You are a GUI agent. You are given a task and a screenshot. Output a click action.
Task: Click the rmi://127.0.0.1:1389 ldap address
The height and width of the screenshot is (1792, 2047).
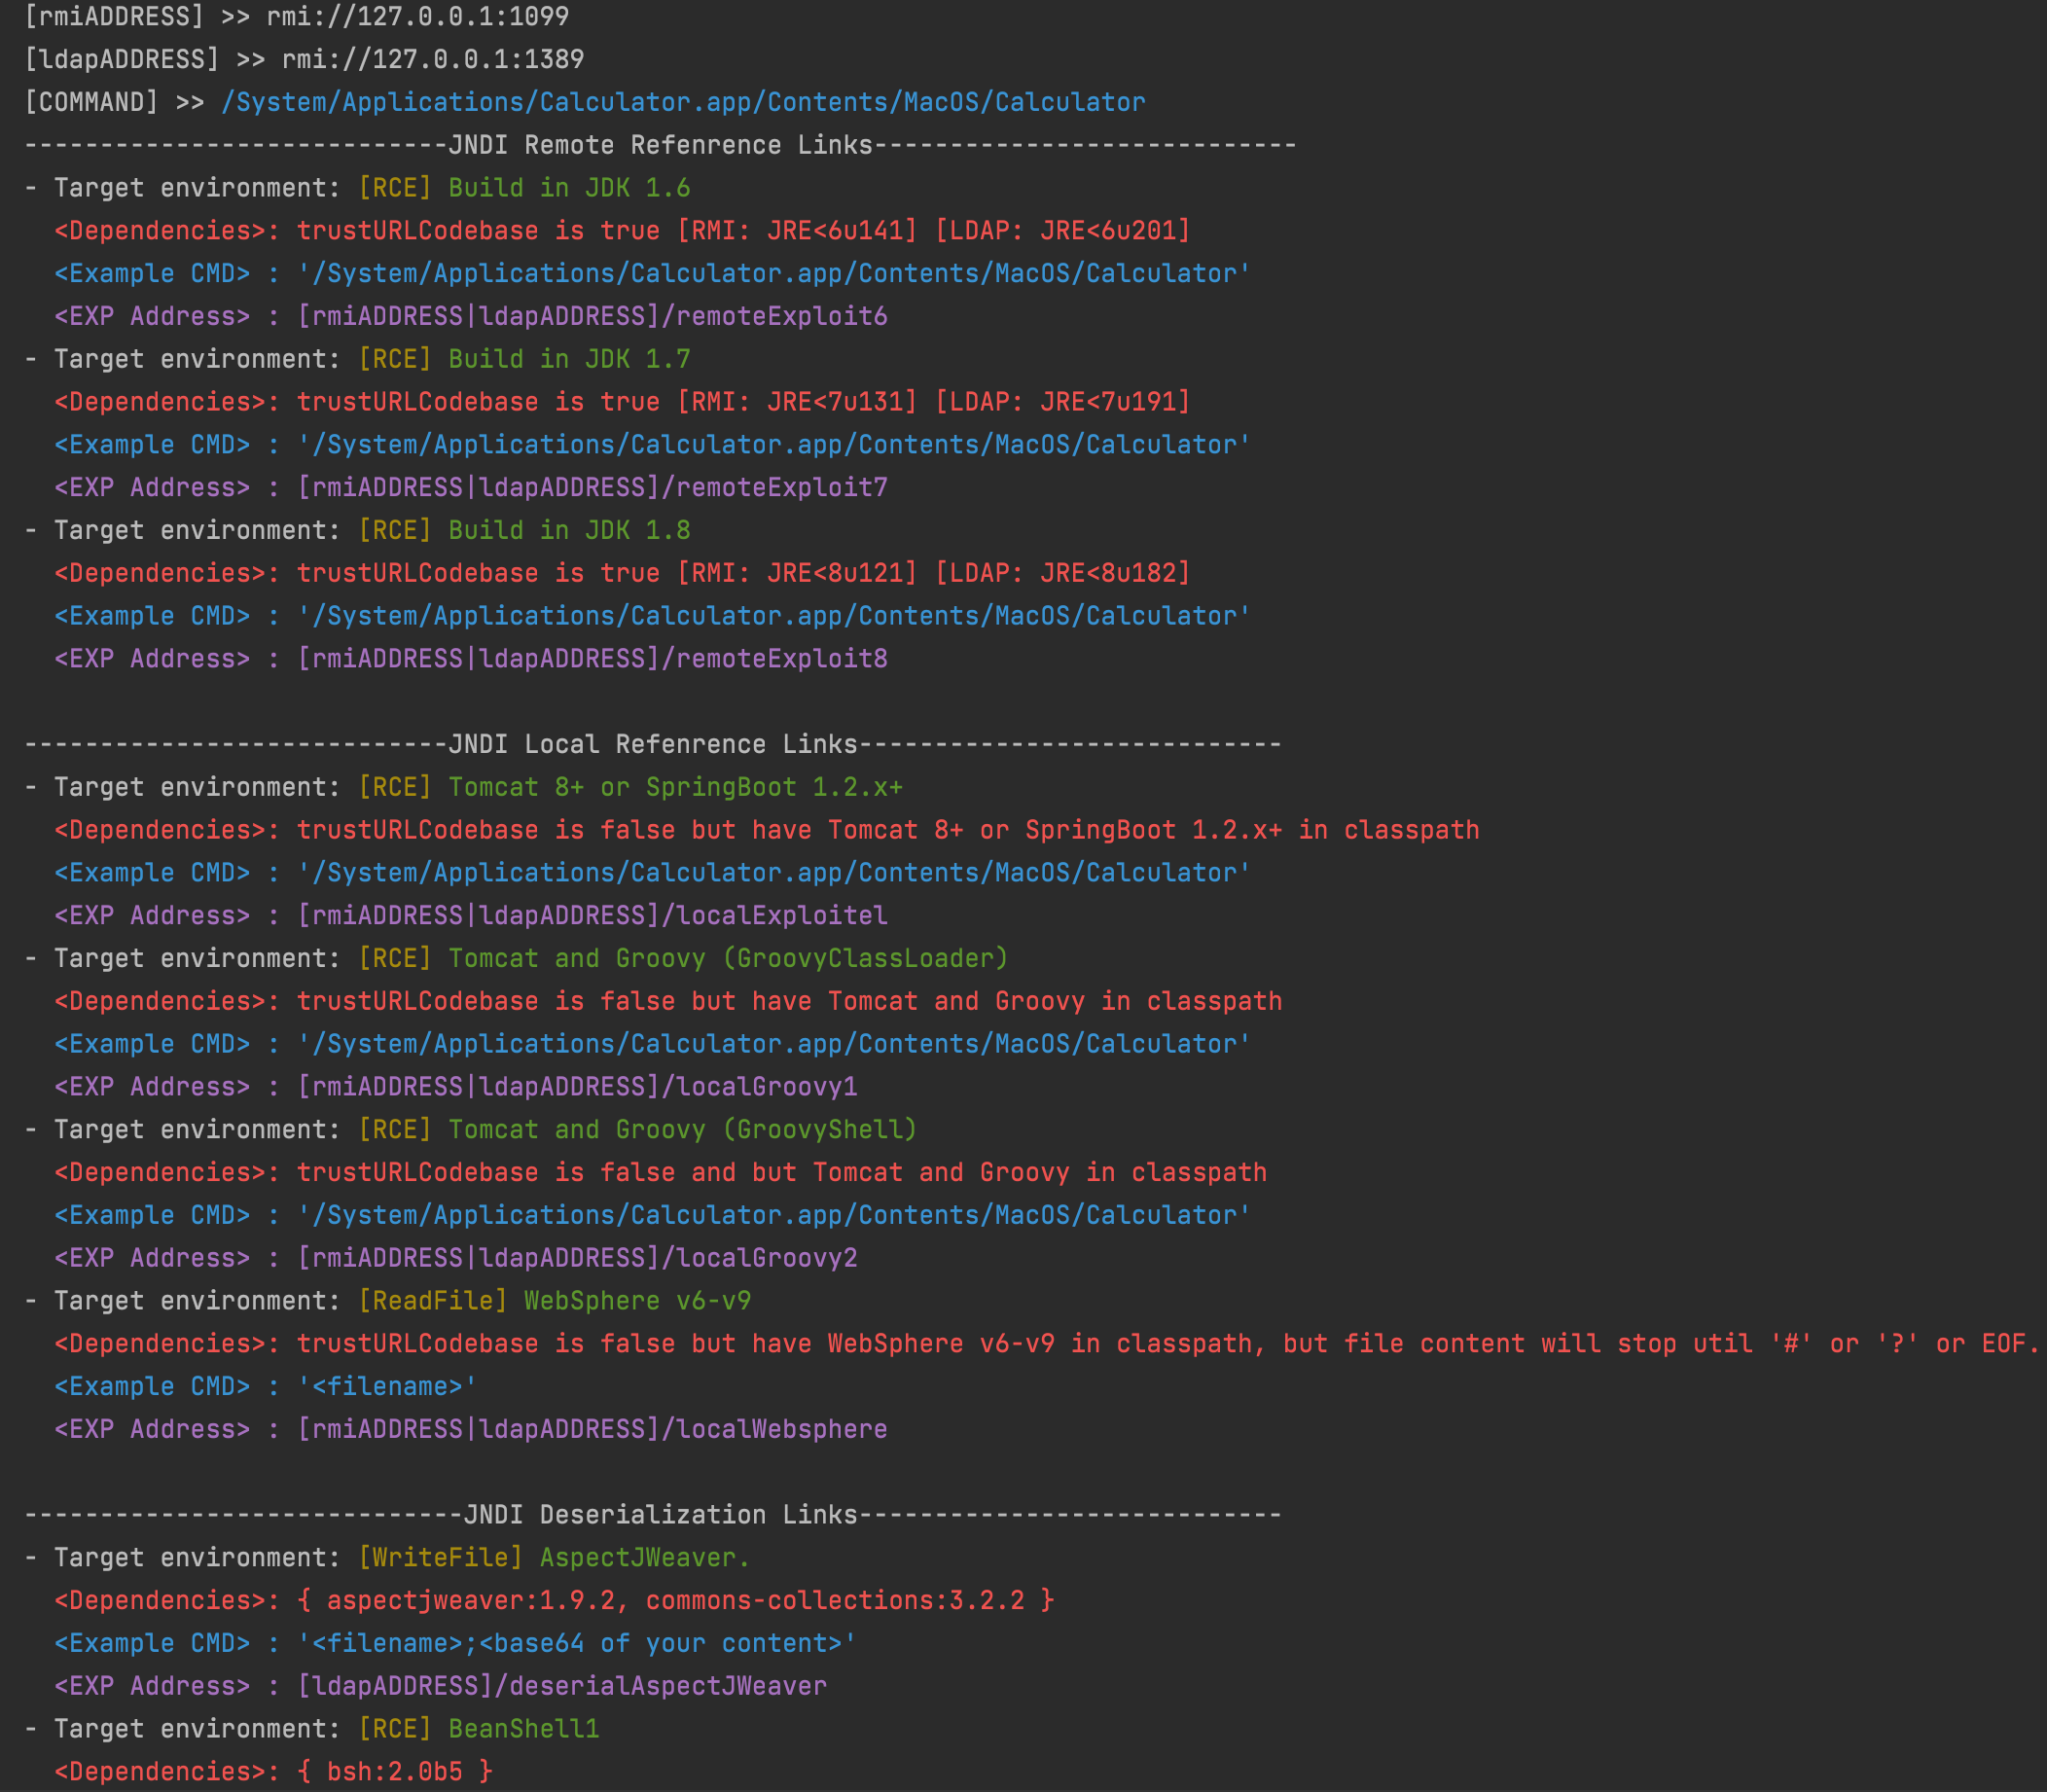click(x=432, y=60)
